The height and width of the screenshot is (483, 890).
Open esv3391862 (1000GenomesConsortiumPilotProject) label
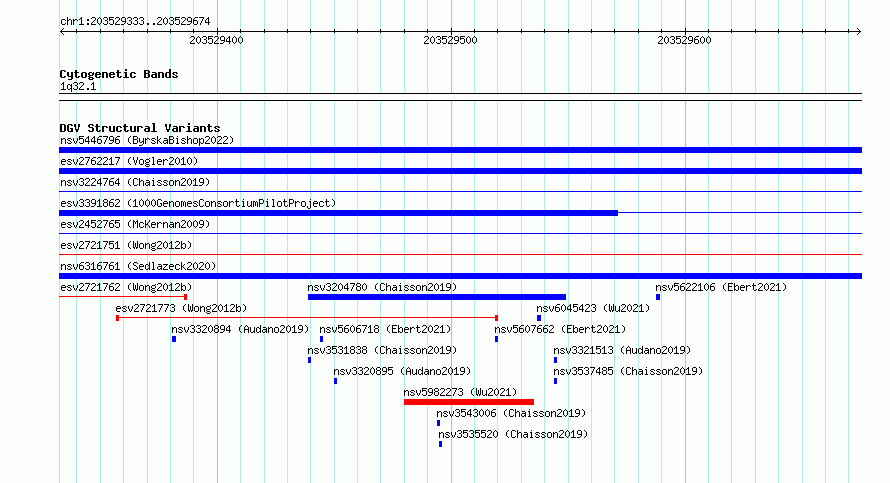pos(198,203)
